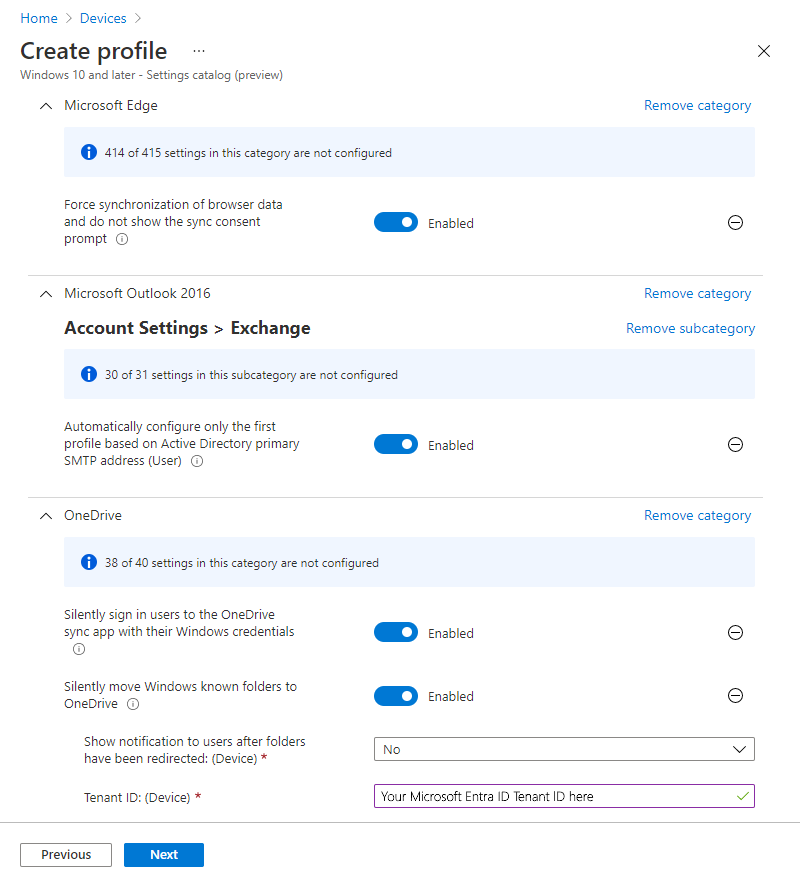Screen dimensions: 800x883
Task: Click the info icon on the sync consent prompt setting
Action: pos(121,239)
